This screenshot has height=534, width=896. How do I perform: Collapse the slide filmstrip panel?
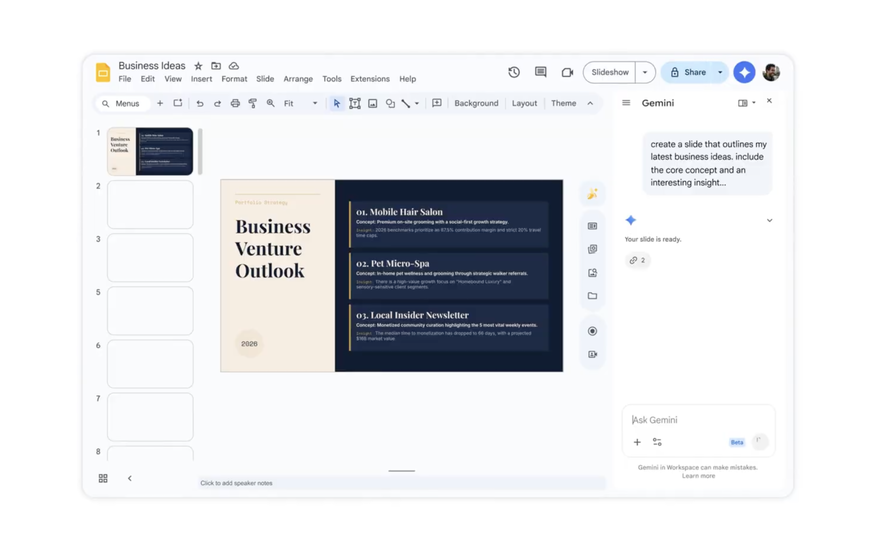coord(130,479)
